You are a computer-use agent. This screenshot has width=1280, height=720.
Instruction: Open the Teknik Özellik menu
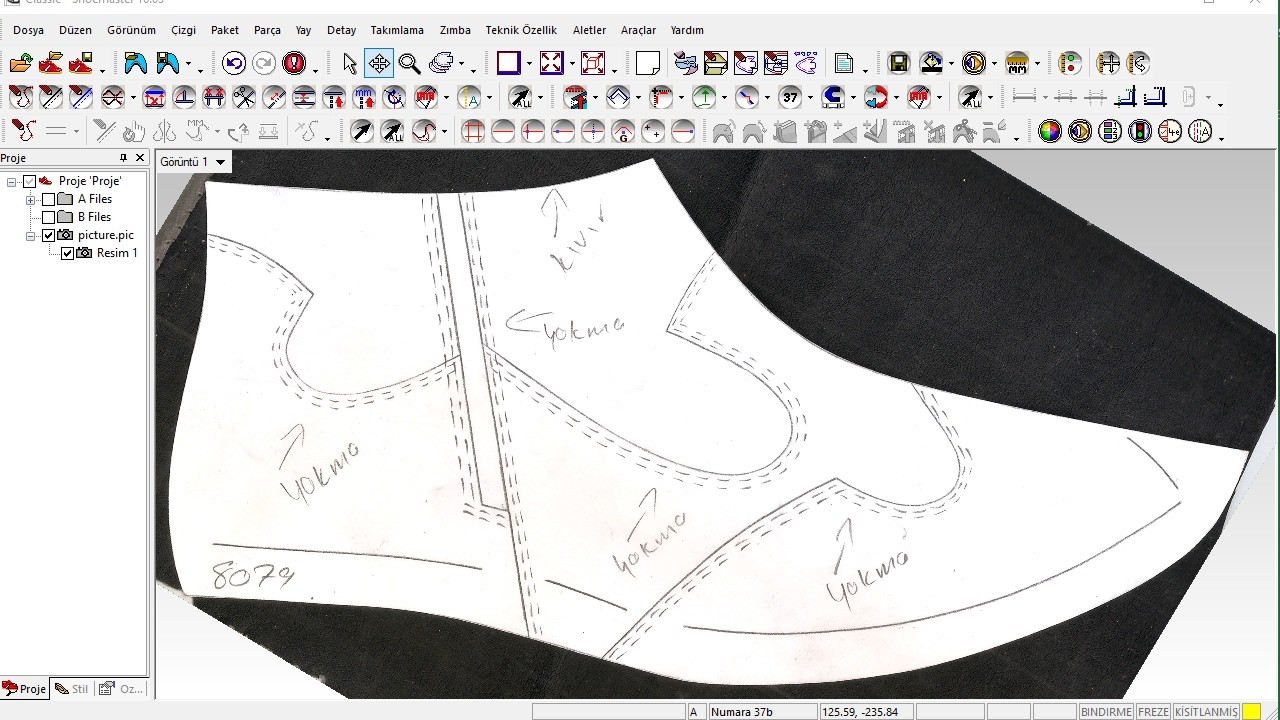pyautogui.click(x=521, y=30)
